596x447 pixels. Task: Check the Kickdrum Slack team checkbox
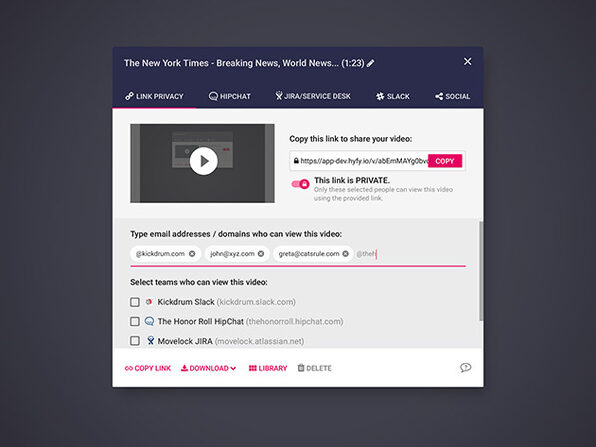pyautogui.click(x=135, y=302)
